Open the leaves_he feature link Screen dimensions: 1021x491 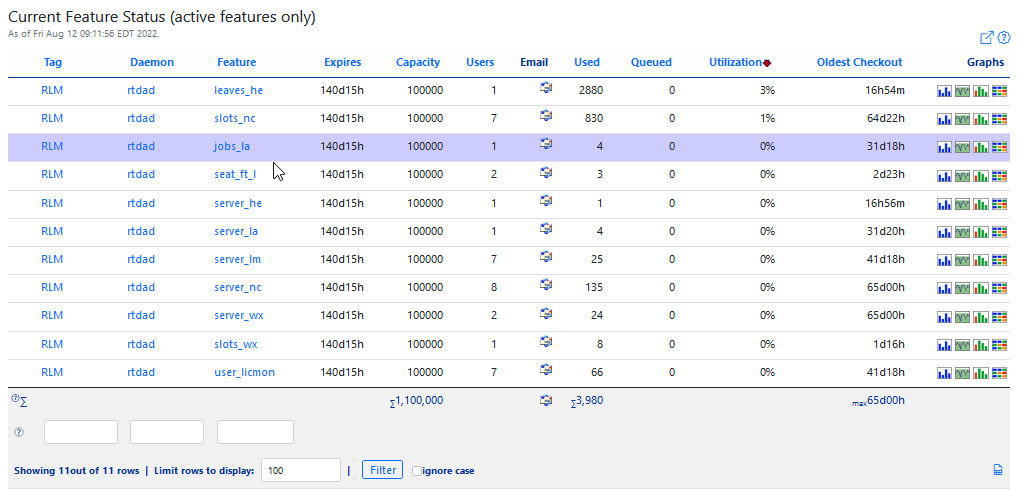pos(238,91)
